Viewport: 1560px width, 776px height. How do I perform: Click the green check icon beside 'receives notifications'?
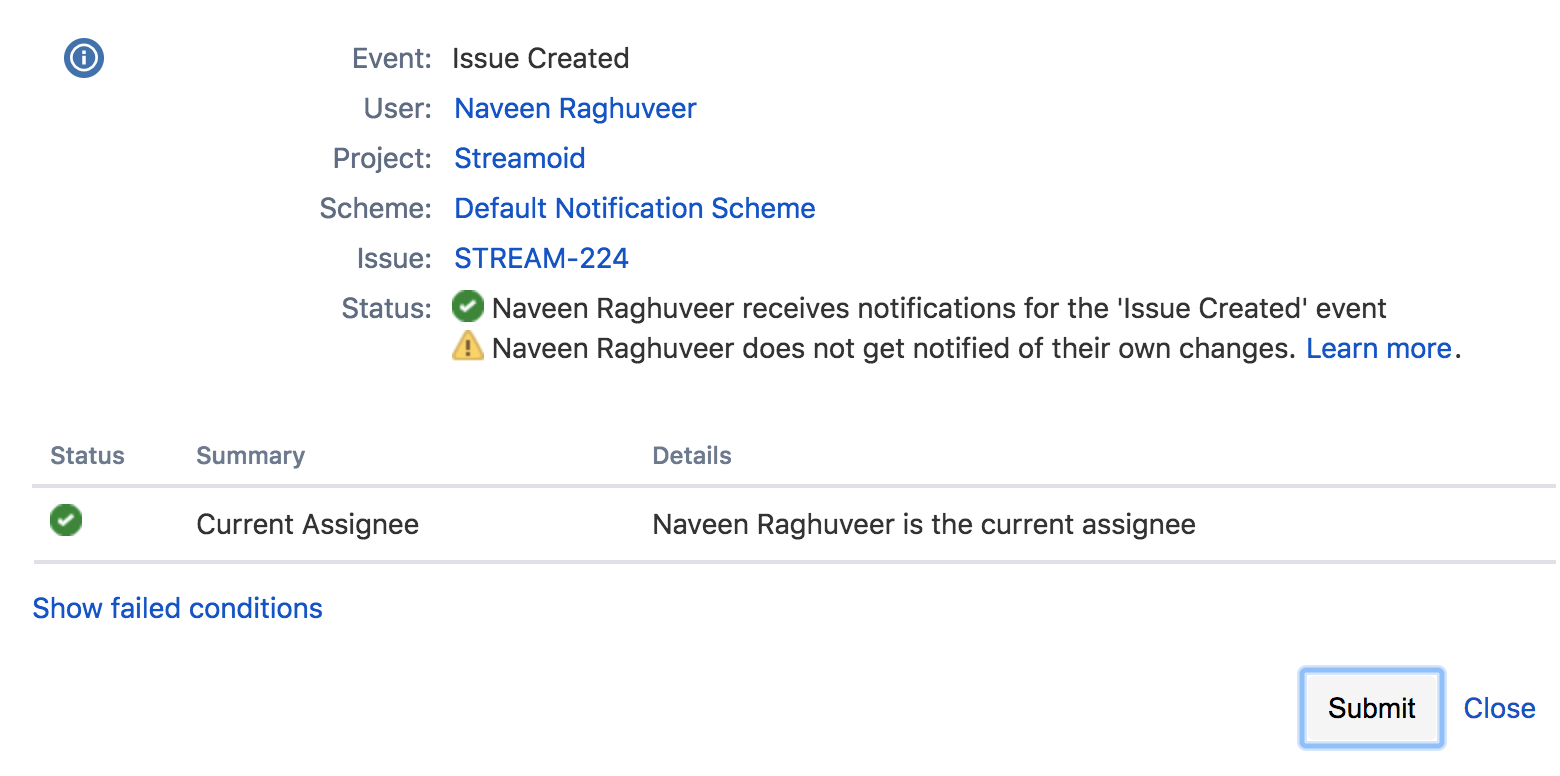click(468, 307)
